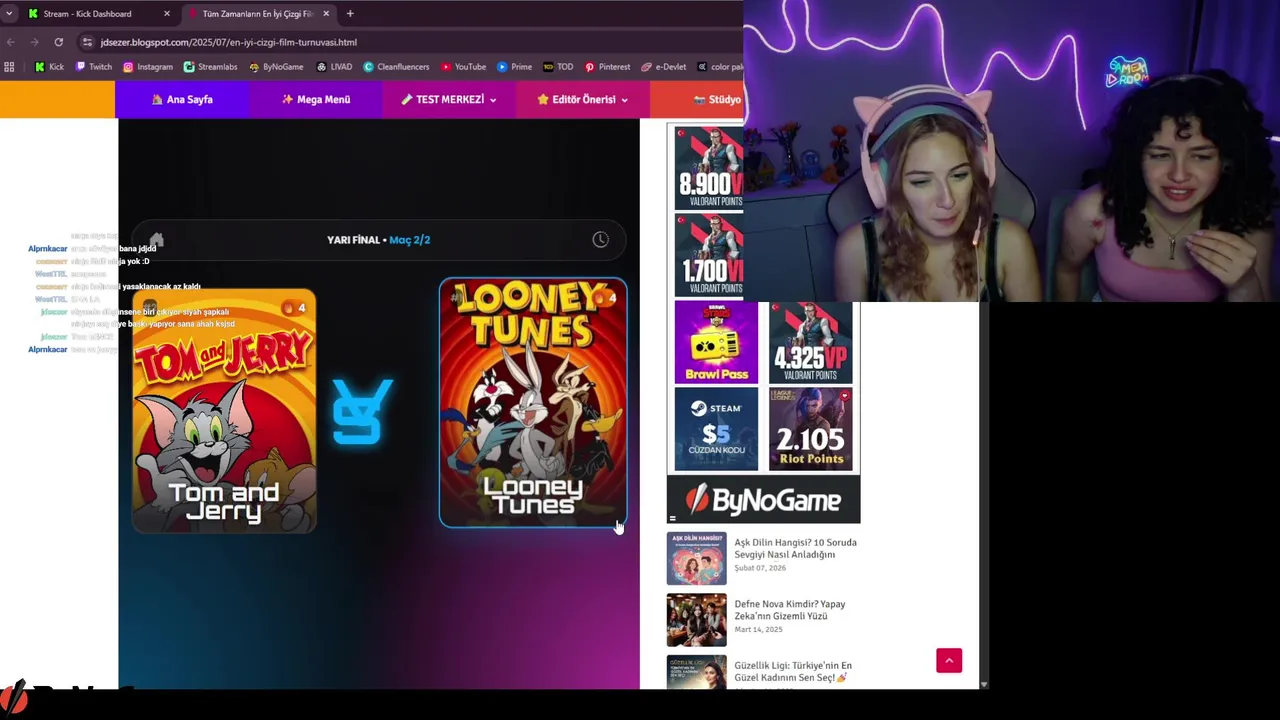Screen dimensions: 1280x720
Task: Click the Güzellik Ligi article thumbnail
Action: 696,673
